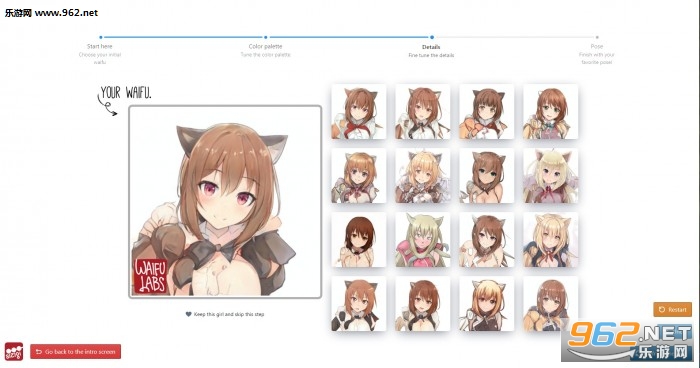Viewport: 700px width, 368px height.
Task: Jump to the Start here step
Action: point(100,46)
